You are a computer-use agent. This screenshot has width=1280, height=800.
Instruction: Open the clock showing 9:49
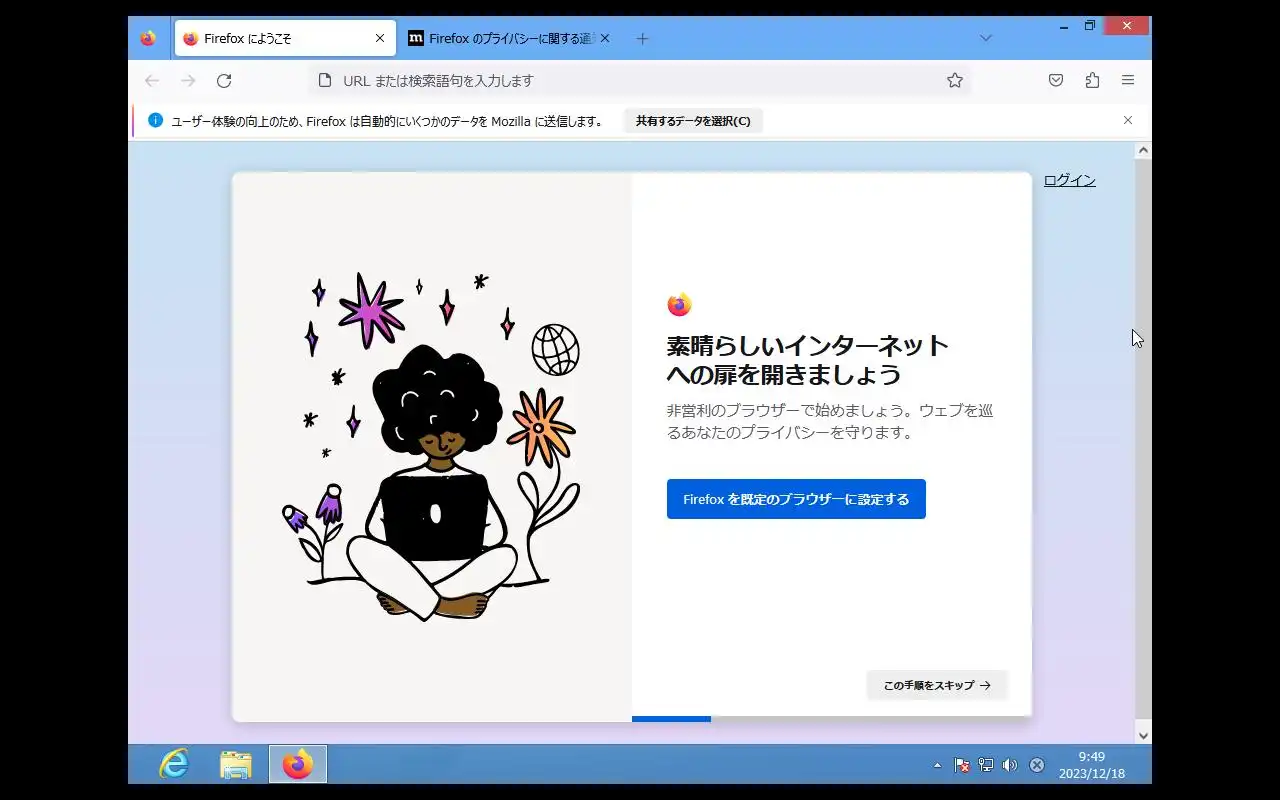1092,765
